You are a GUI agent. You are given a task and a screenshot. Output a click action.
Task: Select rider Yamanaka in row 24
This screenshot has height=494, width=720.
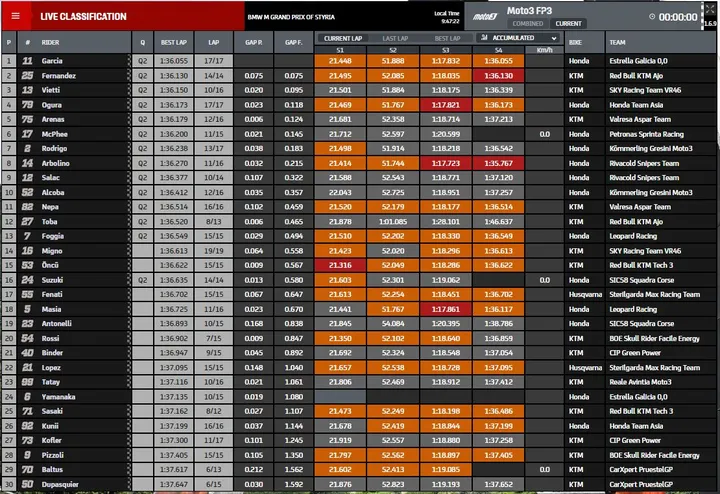[x=58, y=396]
